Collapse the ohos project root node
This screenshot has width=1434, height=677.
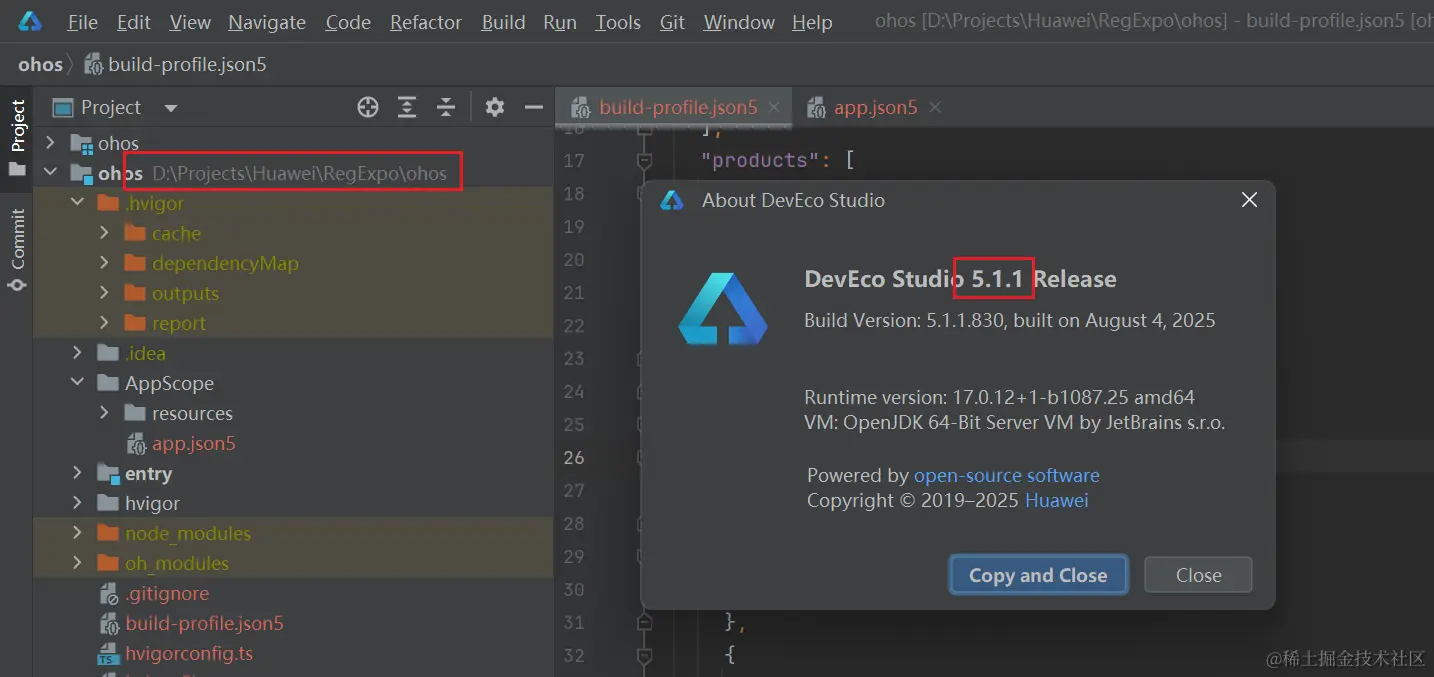[50, 173]
